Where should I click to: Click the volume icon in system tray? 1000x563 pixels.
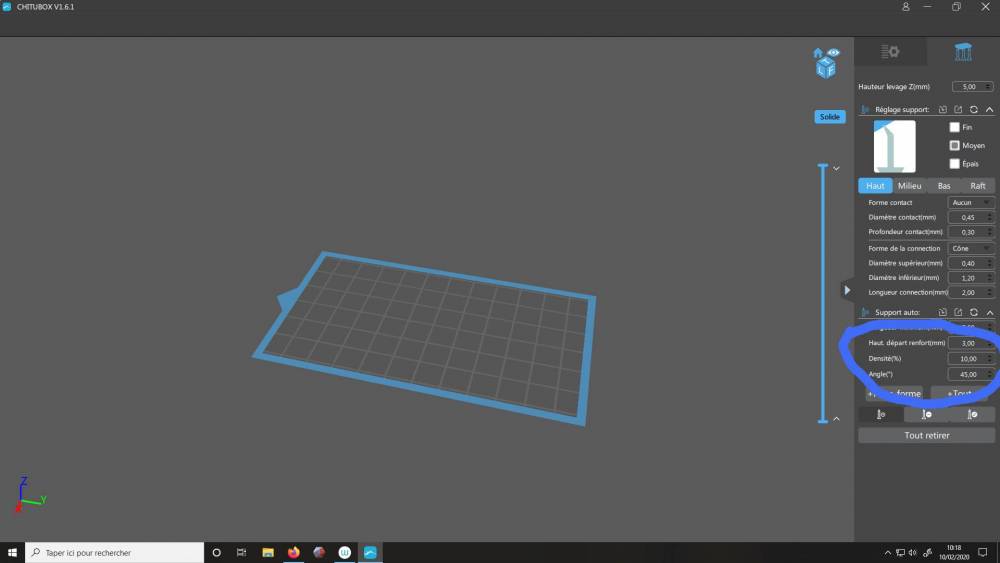point(913,553)
